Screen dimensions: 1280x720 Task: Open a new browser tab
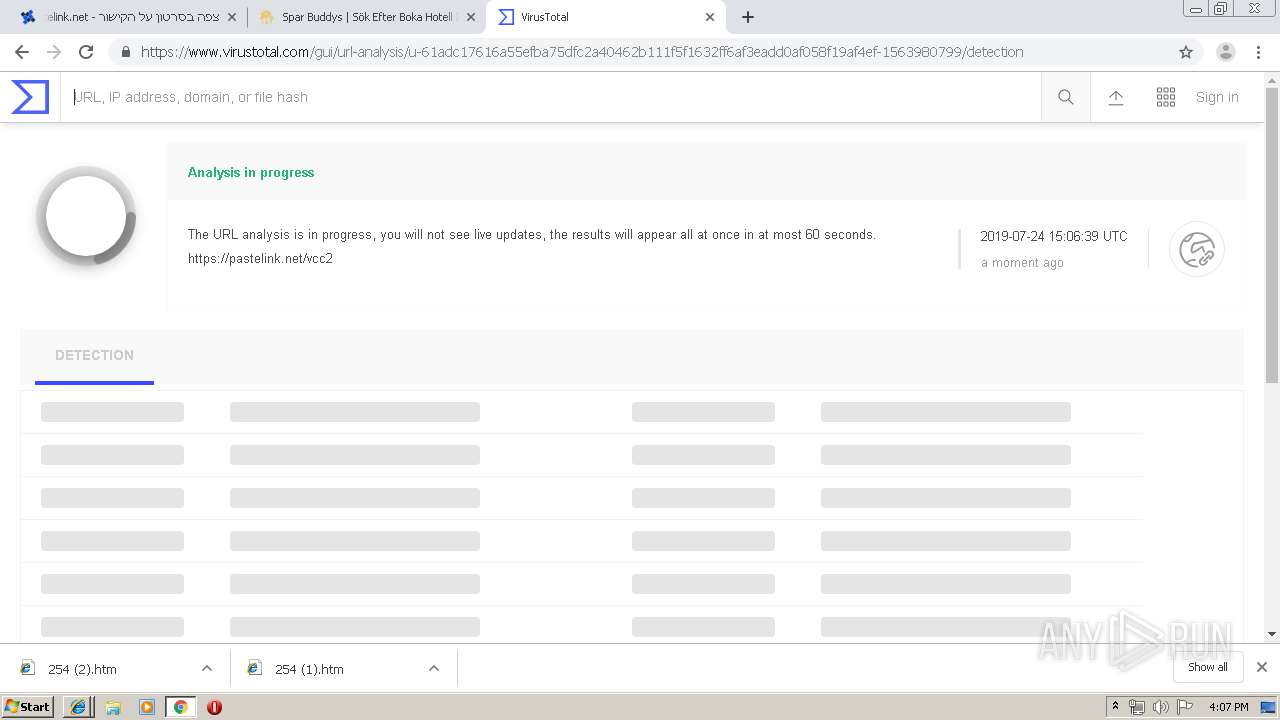(x=748, y=17)
